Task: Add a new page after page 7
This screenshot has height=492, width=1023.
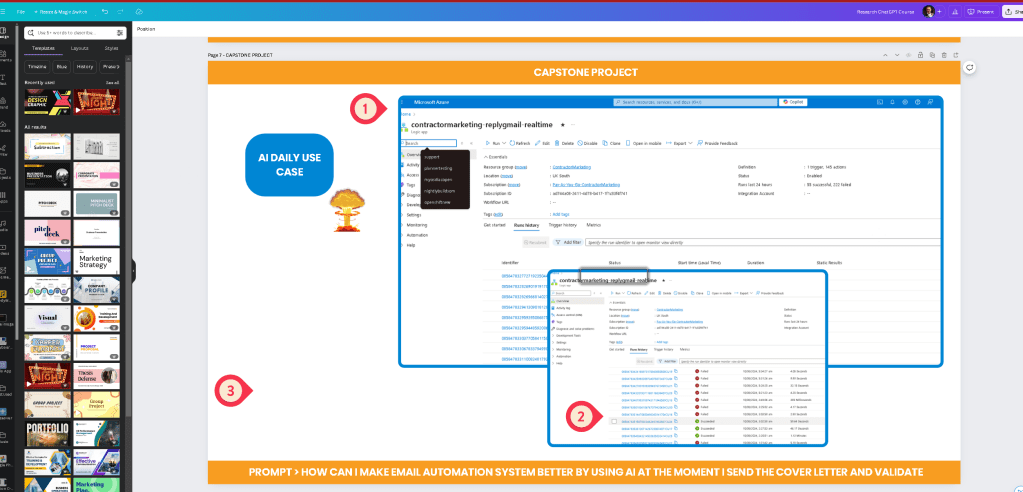Action: [x=956, y=55]
